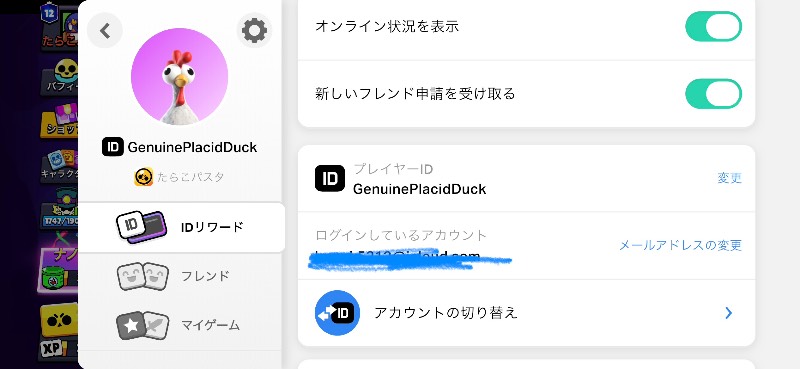The width and height of the screenshot is (800, 369).
Task: Tap the chicken profile avatar
Action: 180,77
